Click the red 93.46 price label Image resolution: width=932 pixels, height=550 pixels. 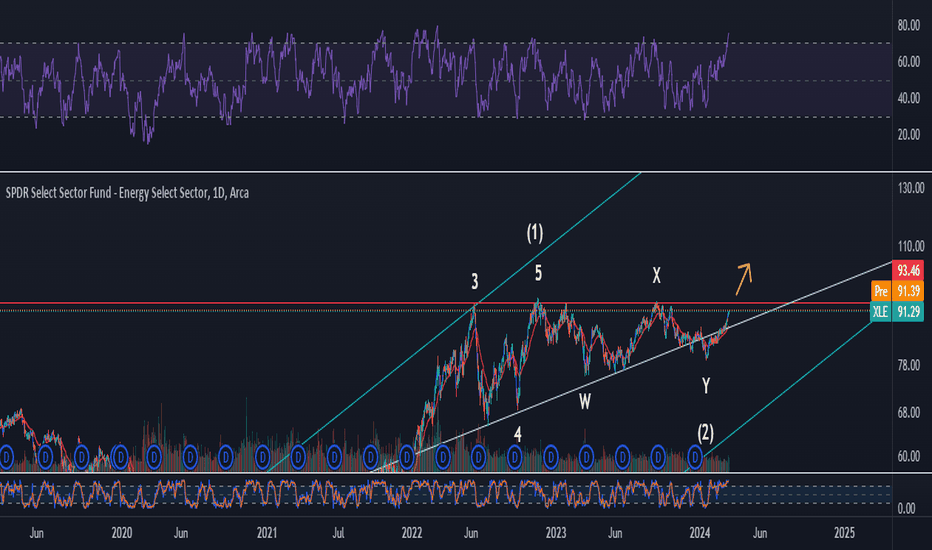(x=908, y=271)
